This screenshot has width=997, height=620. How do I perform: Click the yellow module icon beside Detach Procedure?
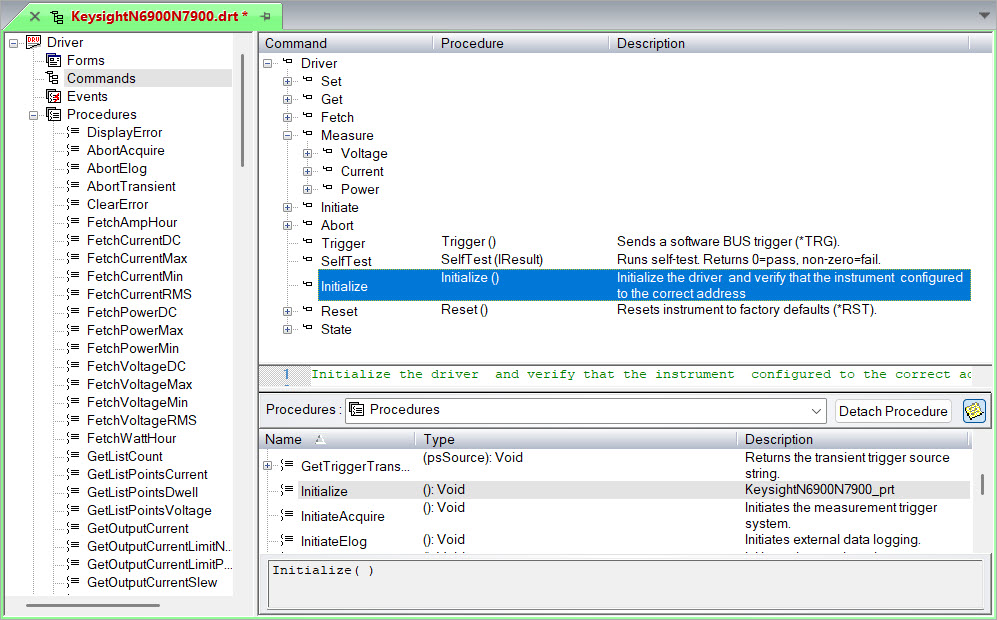tap(974, 410)
